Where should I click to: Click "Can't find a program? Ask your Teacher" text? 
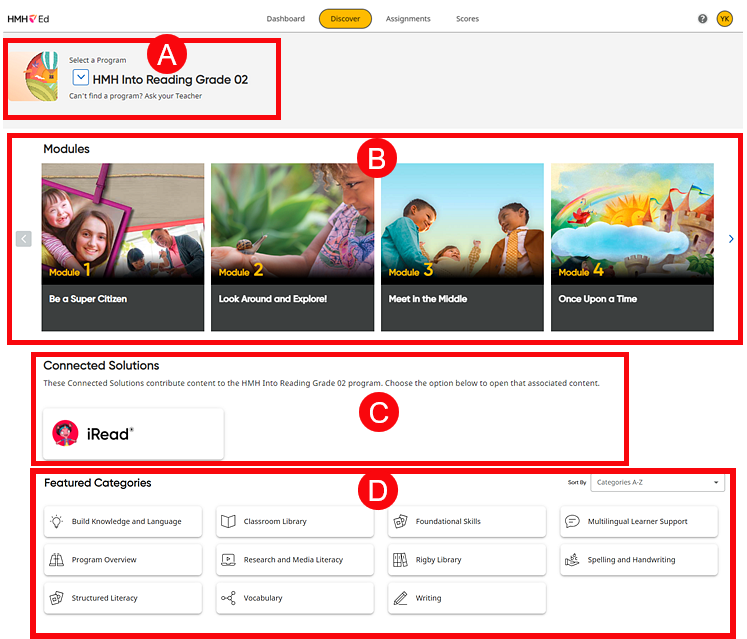coord(135,96)
